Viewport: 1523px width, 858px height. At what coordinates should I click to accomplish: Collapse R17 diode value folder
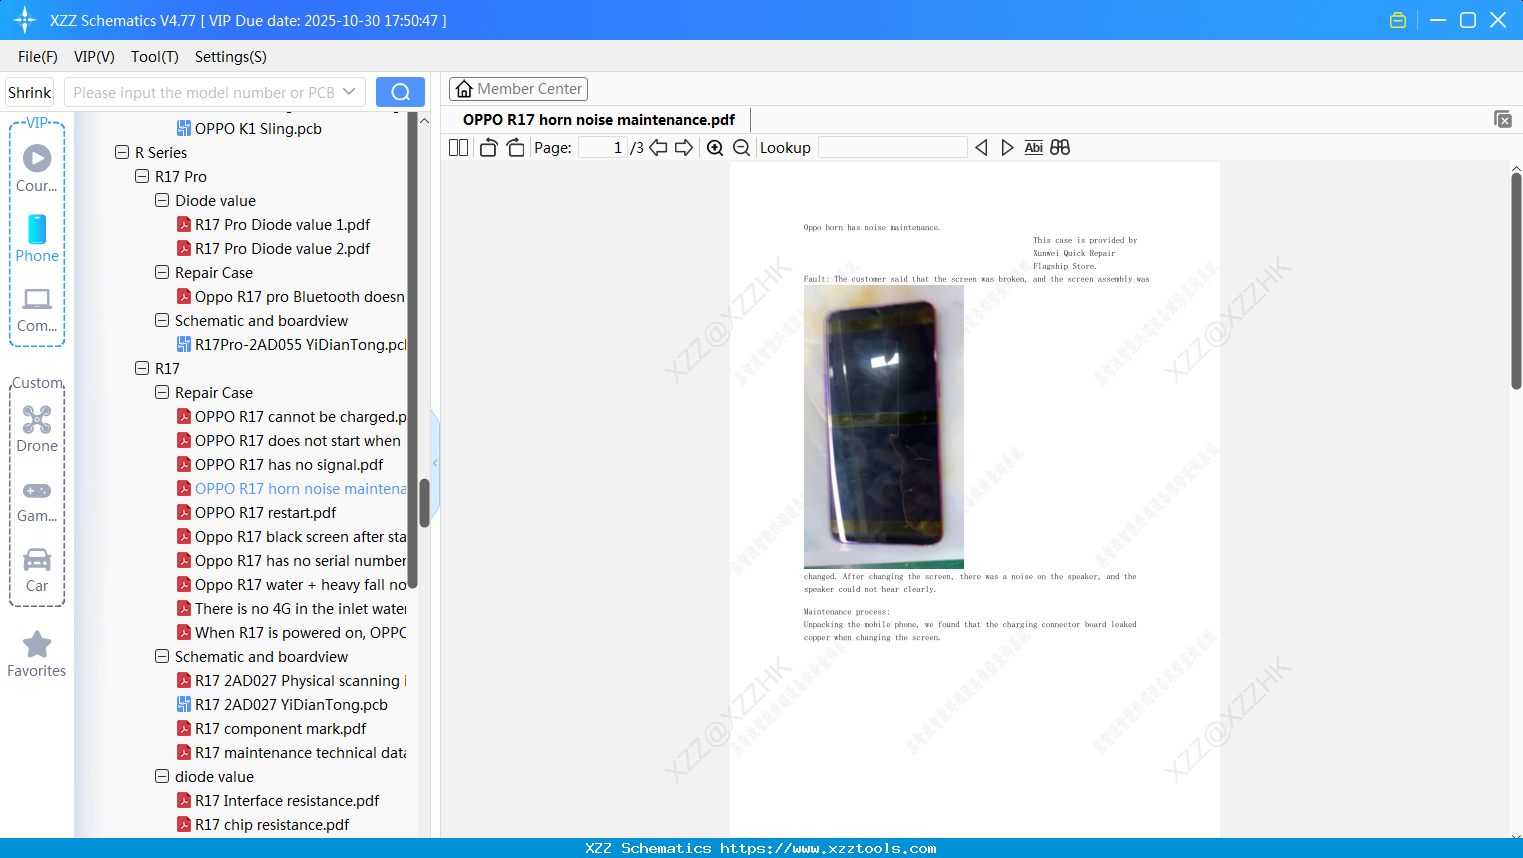tap(162, 777)
